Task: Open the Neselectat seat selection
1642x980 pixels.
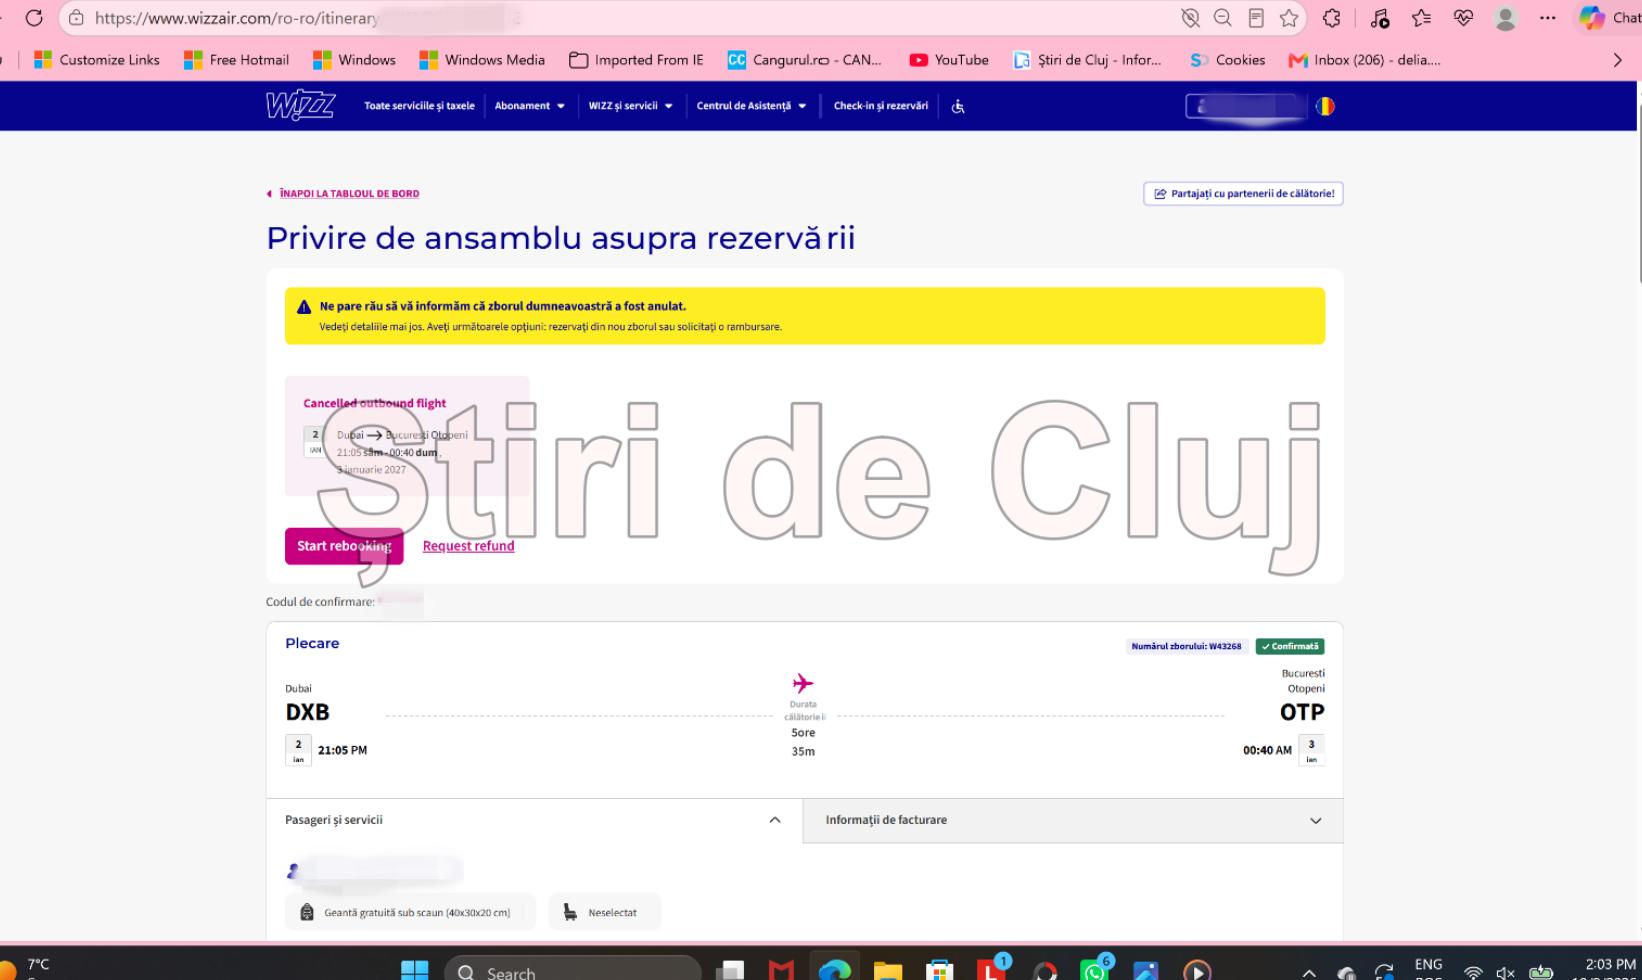Action: pyautogui.click(x=604, y=912)
